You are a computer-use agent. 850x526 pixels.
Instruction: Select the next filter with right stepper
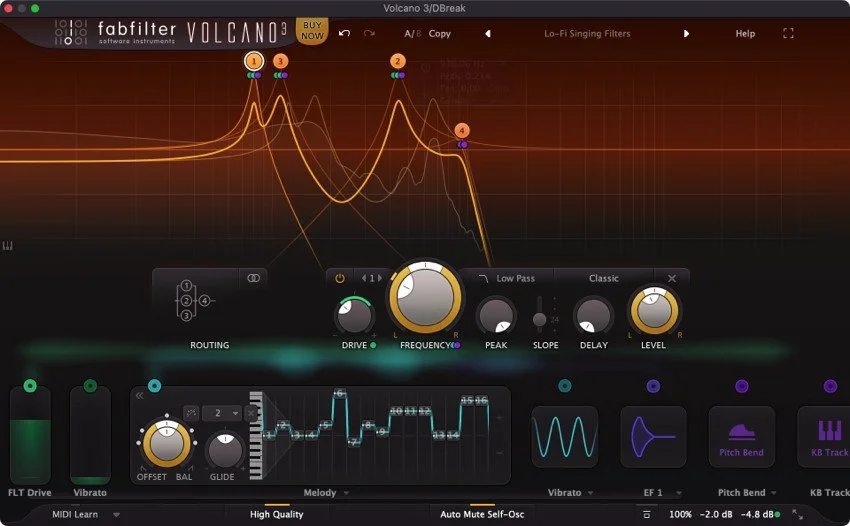[380, 278]
